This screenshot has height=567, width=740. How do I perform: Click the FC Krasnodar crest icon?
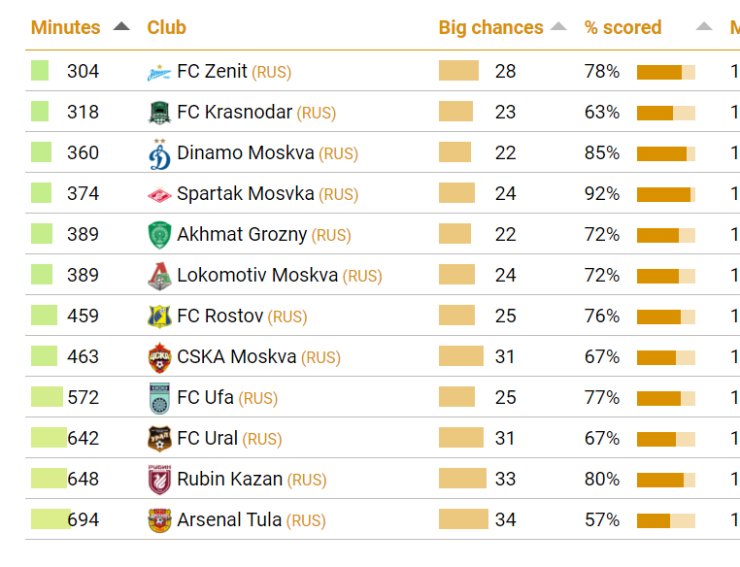tap(160, 113)
